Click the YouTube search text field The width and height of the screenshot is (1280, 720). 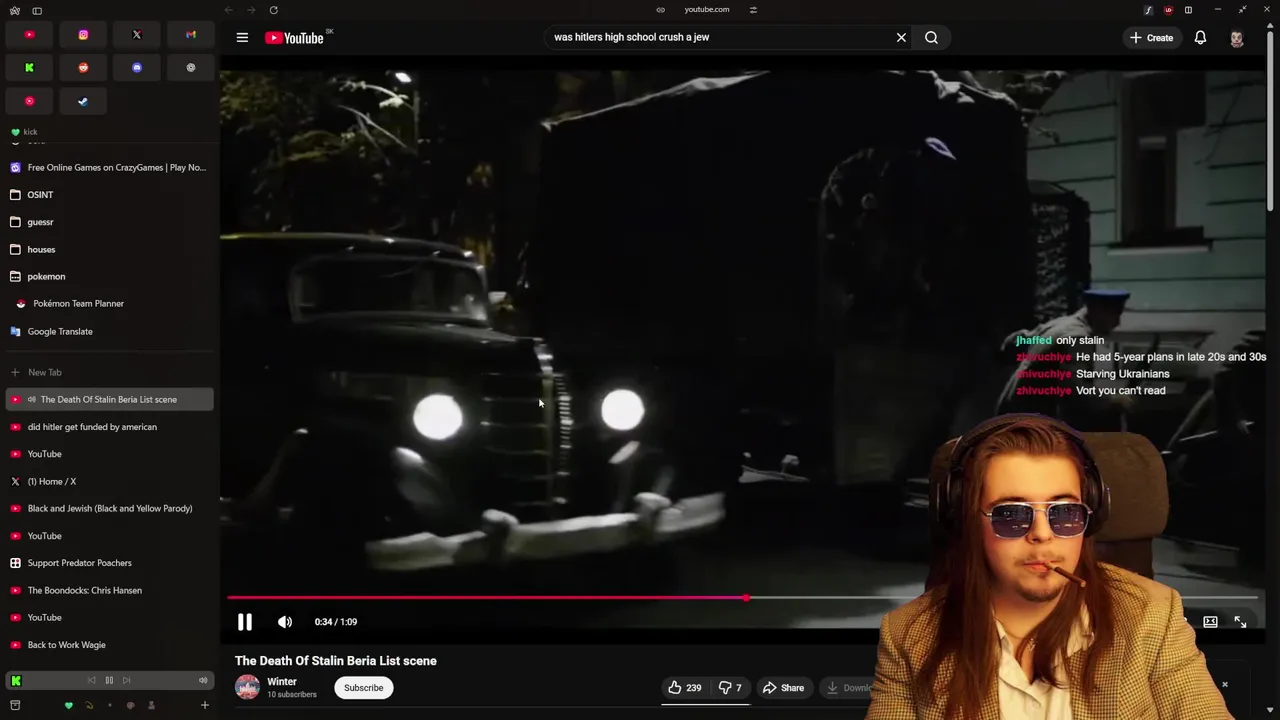coord(720,37)
